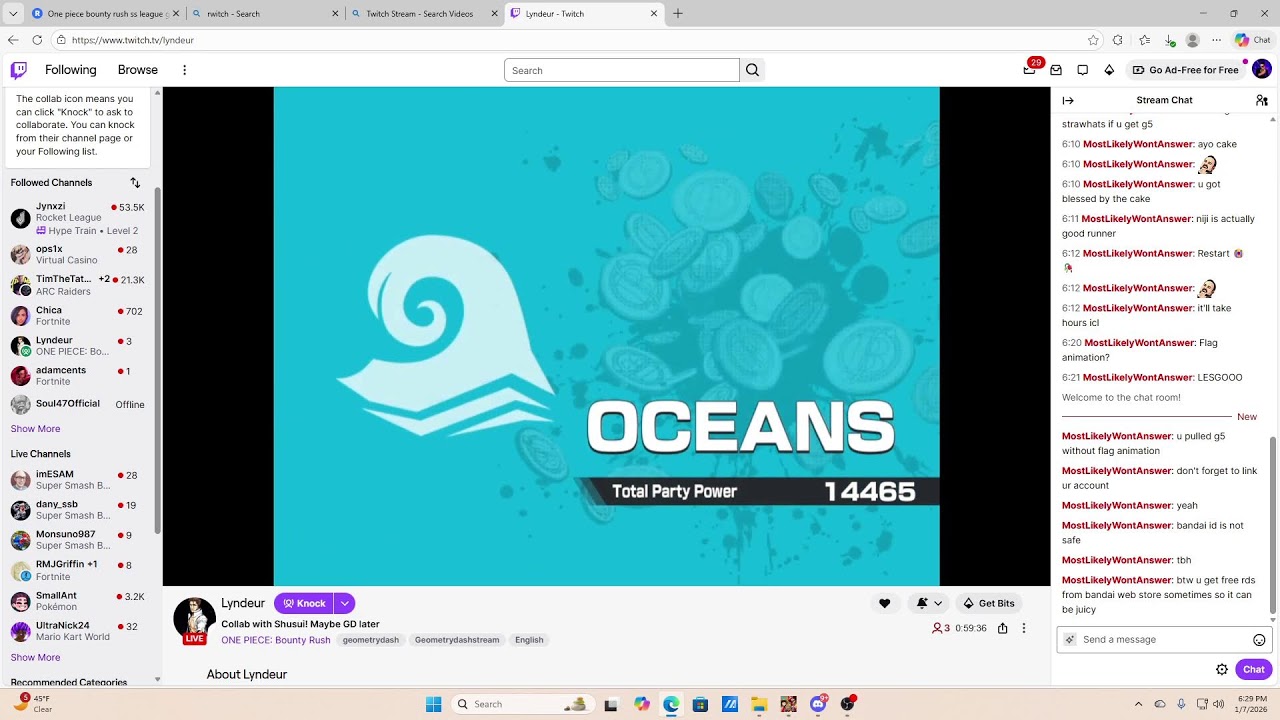Click the heart follow icon
1280x720 pixels.
884,603
